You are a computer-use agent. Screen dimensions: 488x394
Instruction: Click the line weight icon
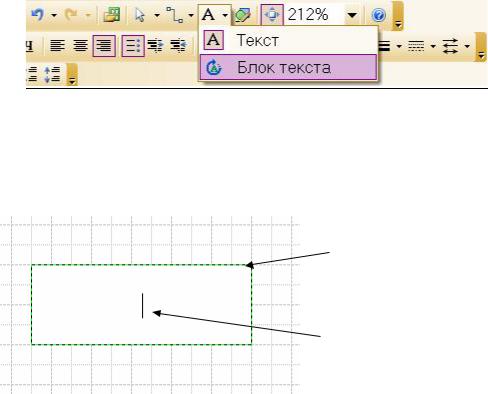(385, 46)
